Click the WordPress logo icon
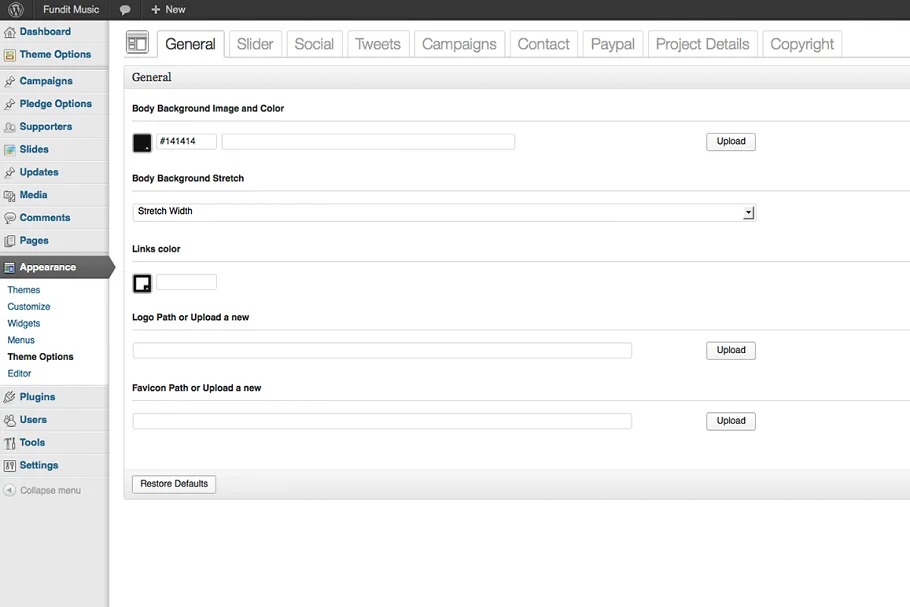This screenshot has height=607, width=910. pyautogui.click(x=16, y=9)
